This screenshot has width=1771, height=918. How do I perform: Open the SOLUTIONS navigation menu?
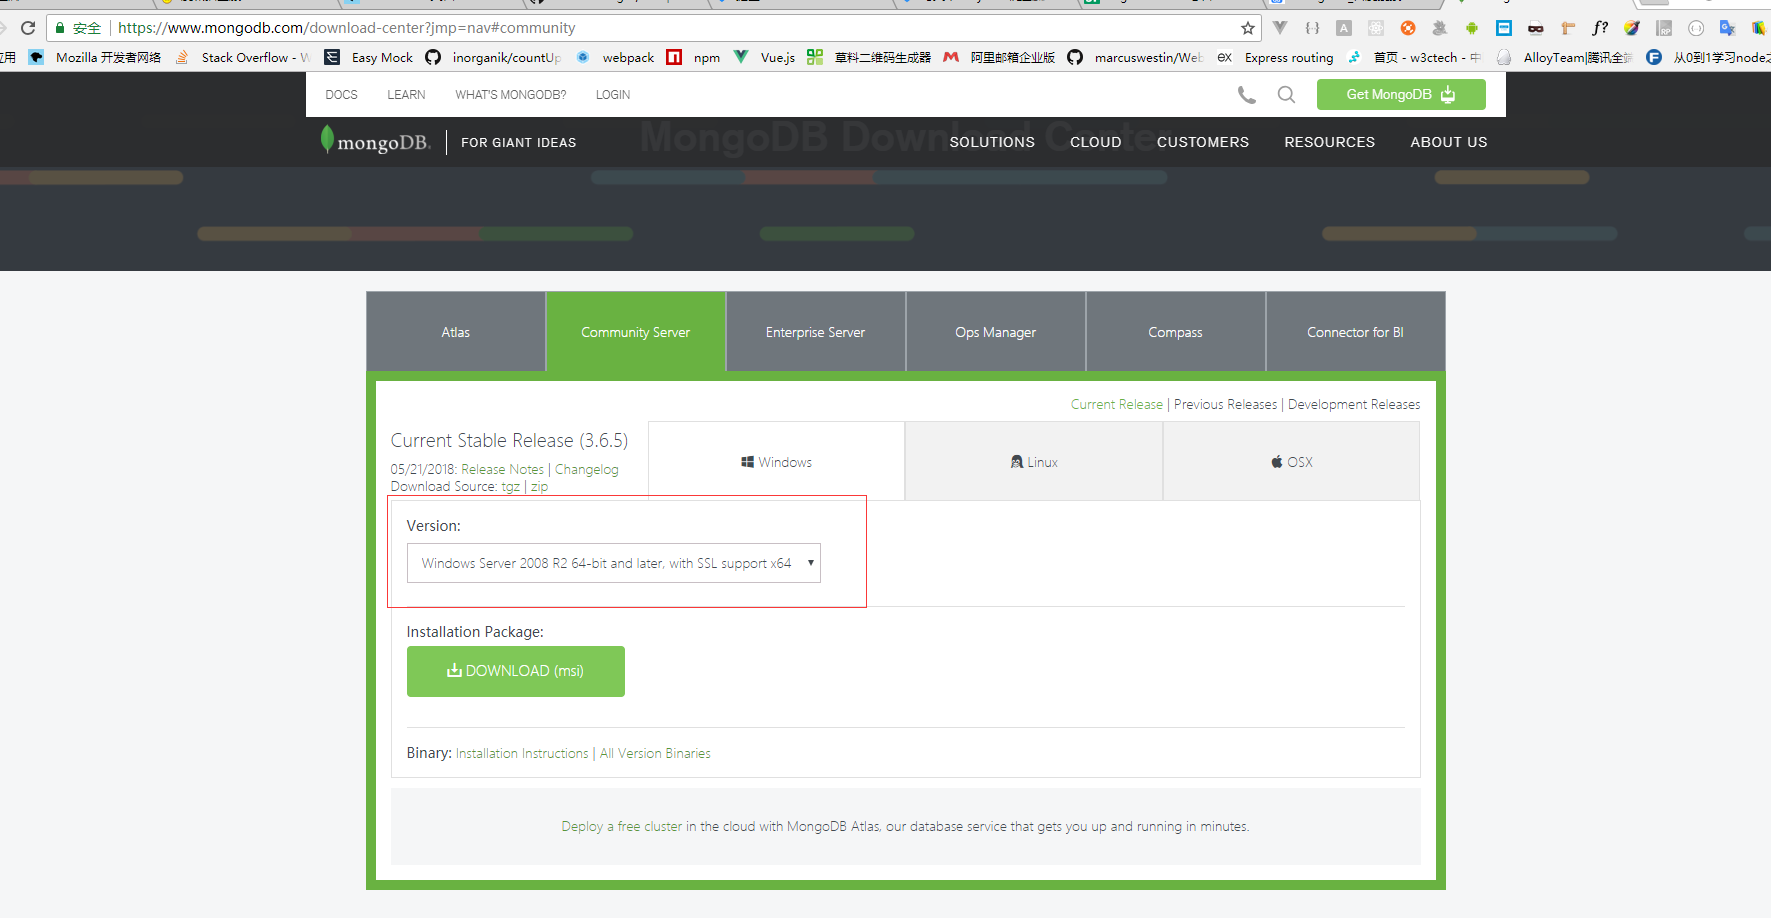(x=992, y=142)
